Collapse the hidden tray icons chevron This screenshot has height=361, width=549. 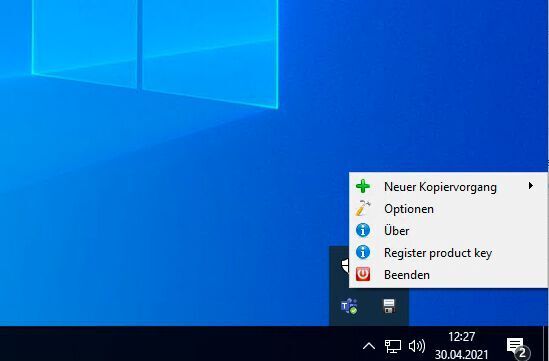click(369, 347)
